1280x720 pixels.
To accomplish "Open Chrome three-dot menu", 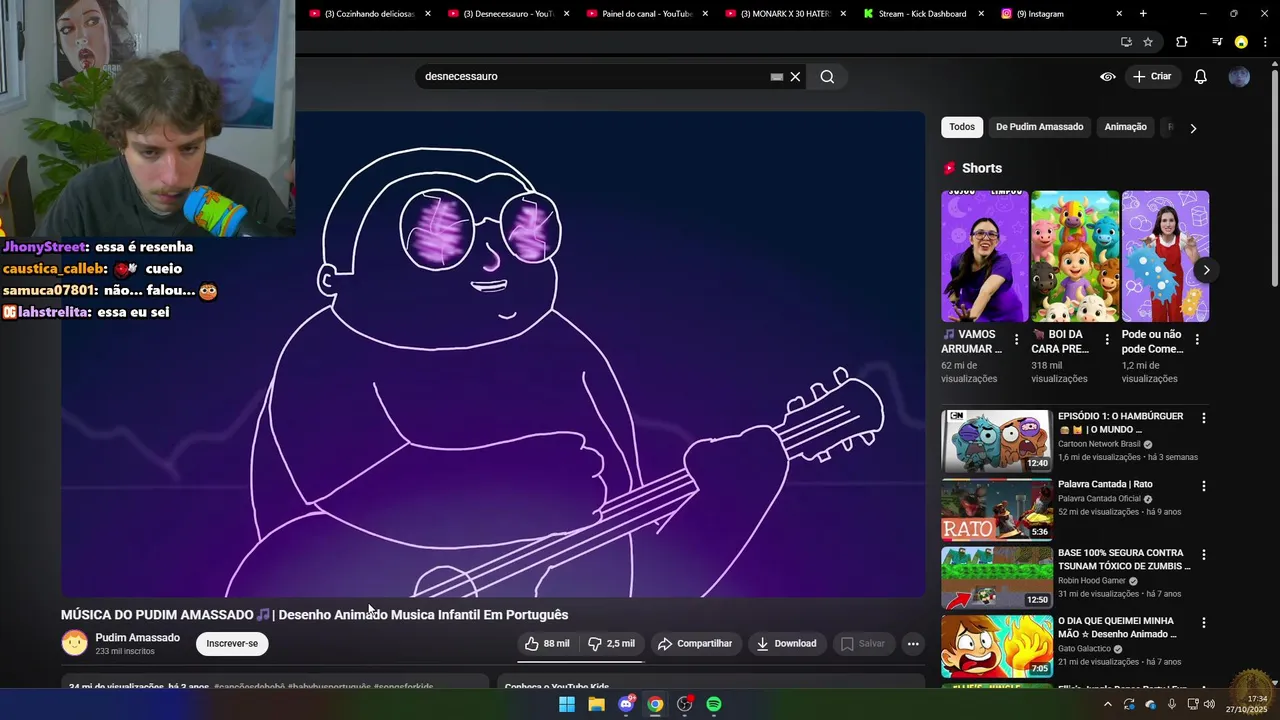I will (x=1264, y=42).
